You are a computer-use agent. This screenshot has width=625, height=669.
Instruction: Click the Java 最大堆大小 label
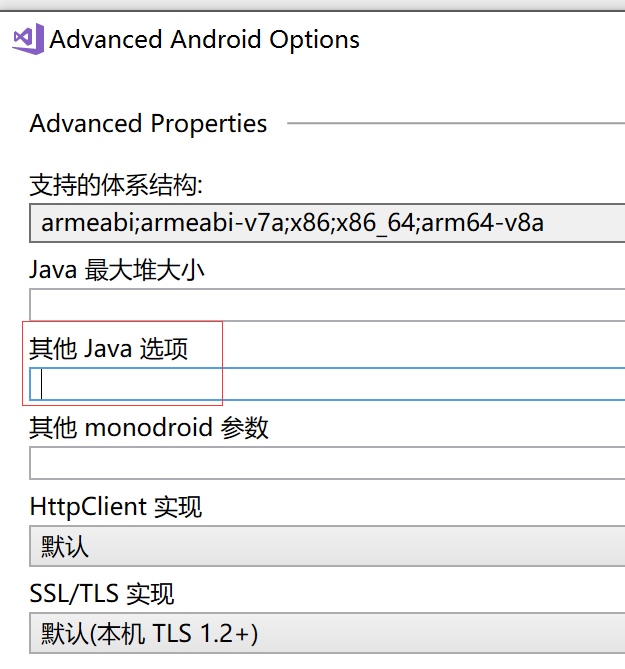point(117,269)
